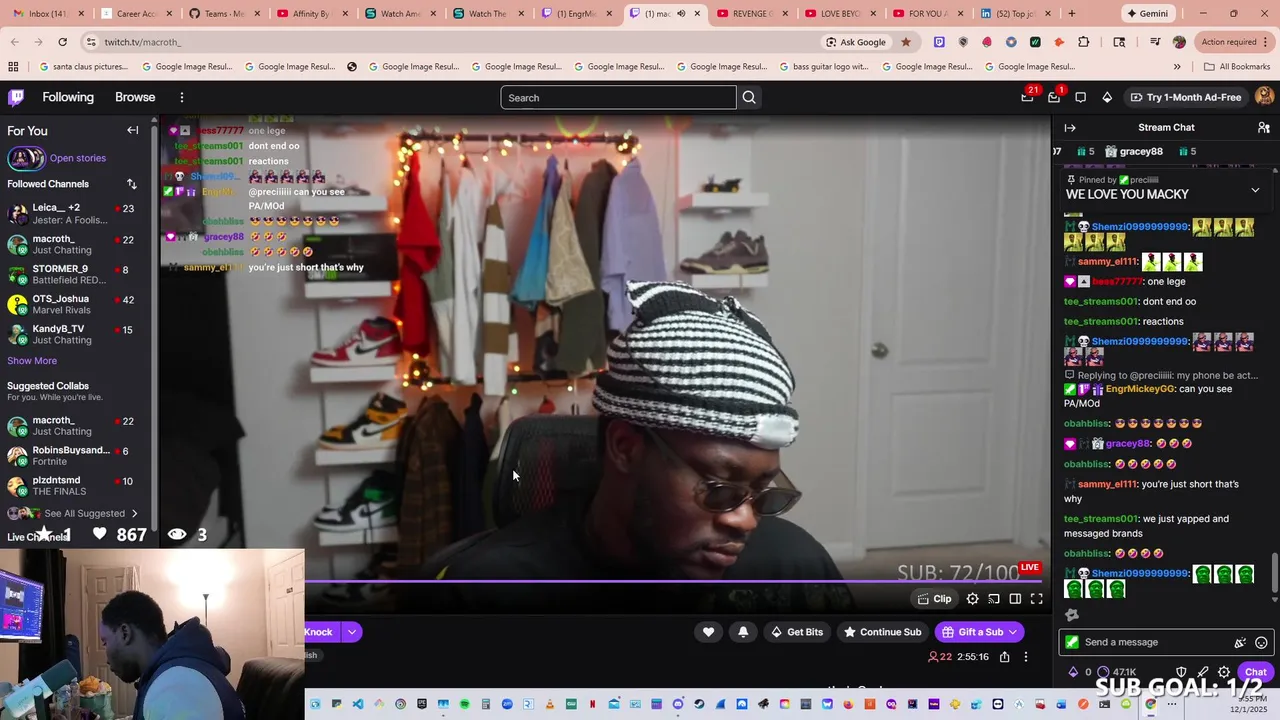
Task: Send the chat message via Chat button
Action: (x=1256, y=672)
